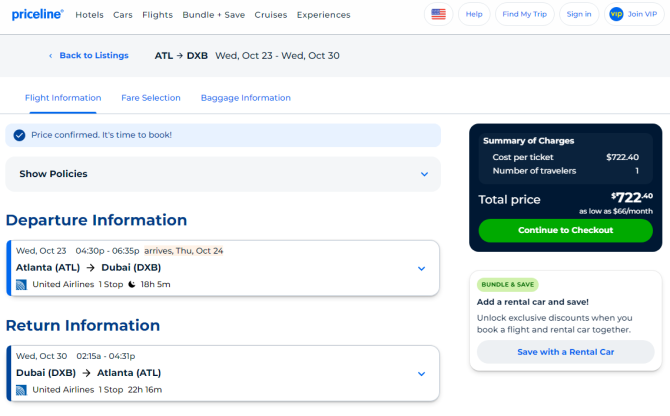
Task: Click the VIP badge icon
Action: coord(616,14)
